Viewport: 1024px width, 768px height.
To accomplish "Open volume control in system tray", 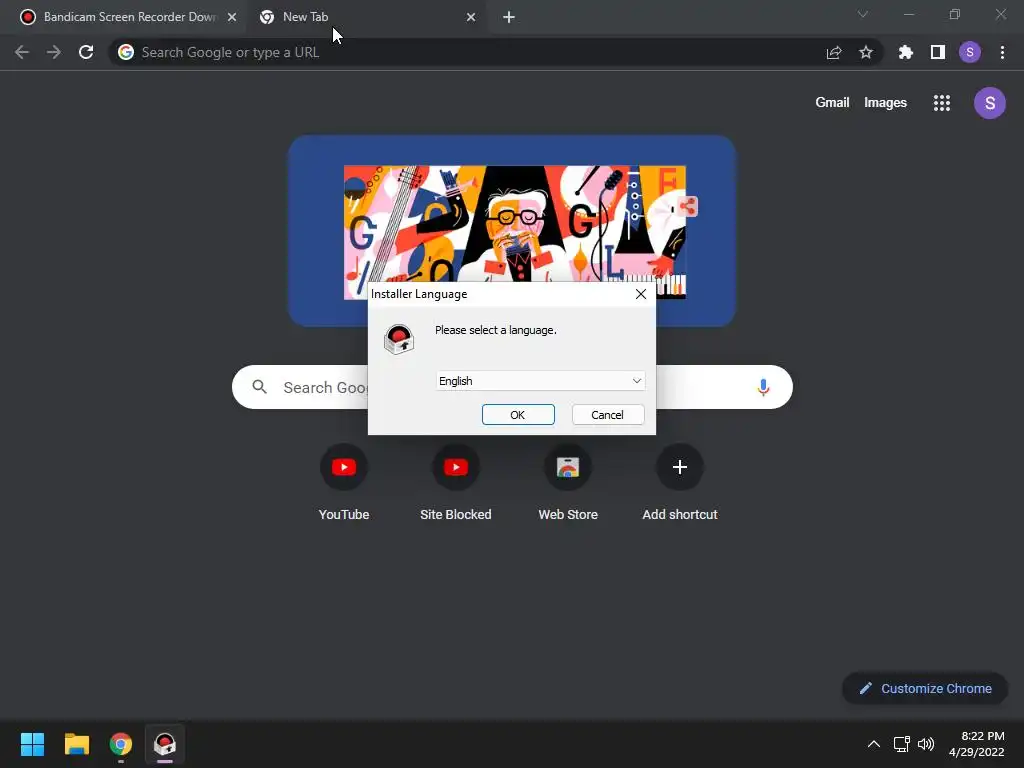I will tap(926, 744).
